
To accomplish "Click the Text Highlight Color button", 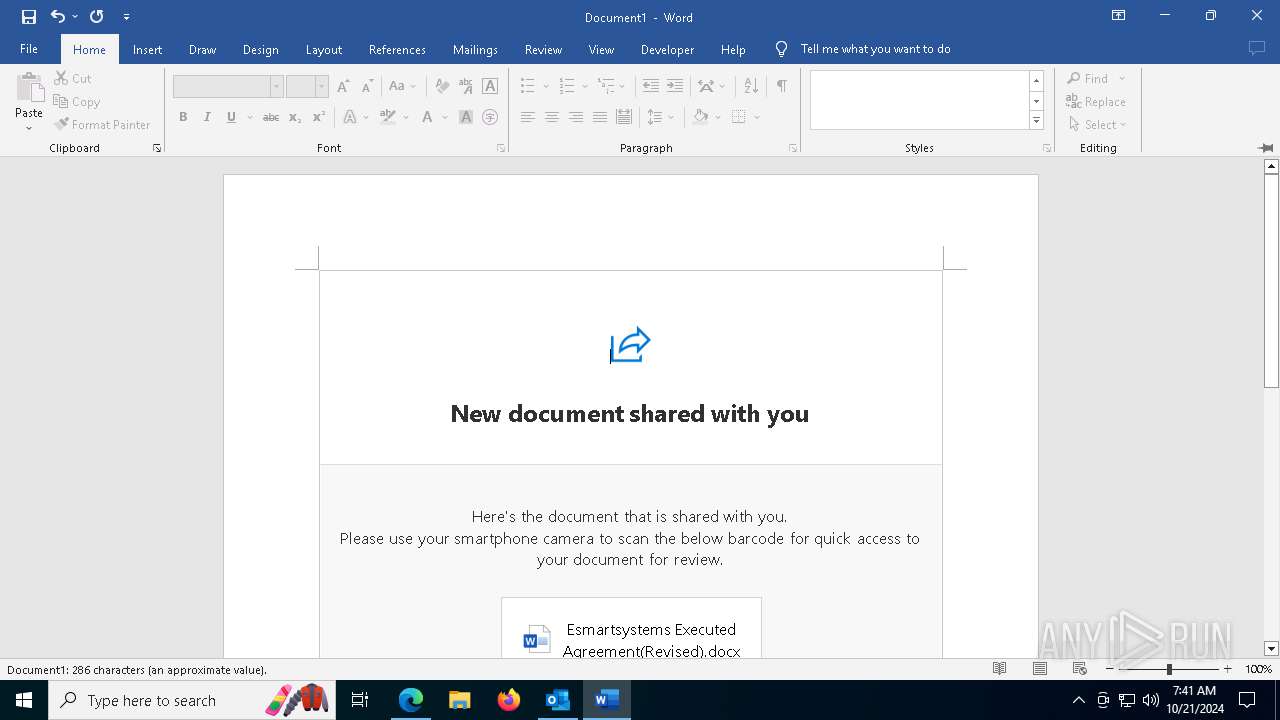I will (x=388, y=117).
